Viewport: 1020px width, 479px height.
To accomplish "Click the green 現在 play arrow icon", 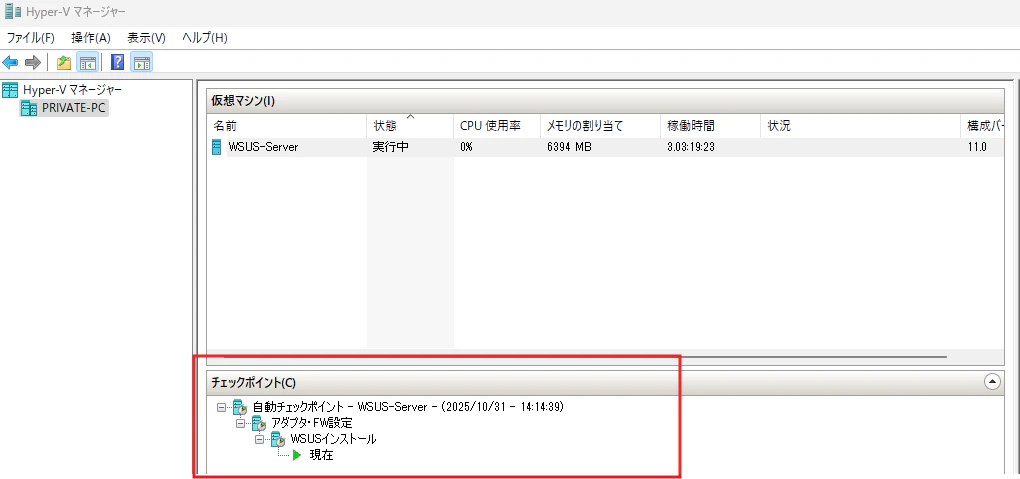I will 297,456.
